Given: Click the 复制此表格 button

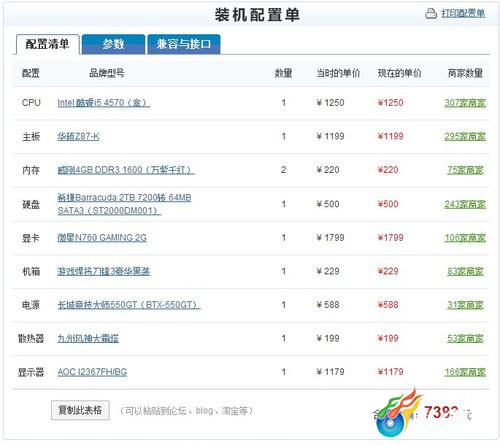Looking at the screenshot, I should (80, 410).
